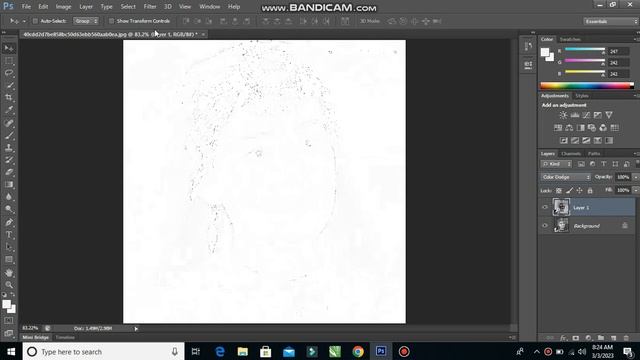Enable Show Transform Controls checkbox
Screen dimensions: 640x360
(x=111, y=21)
